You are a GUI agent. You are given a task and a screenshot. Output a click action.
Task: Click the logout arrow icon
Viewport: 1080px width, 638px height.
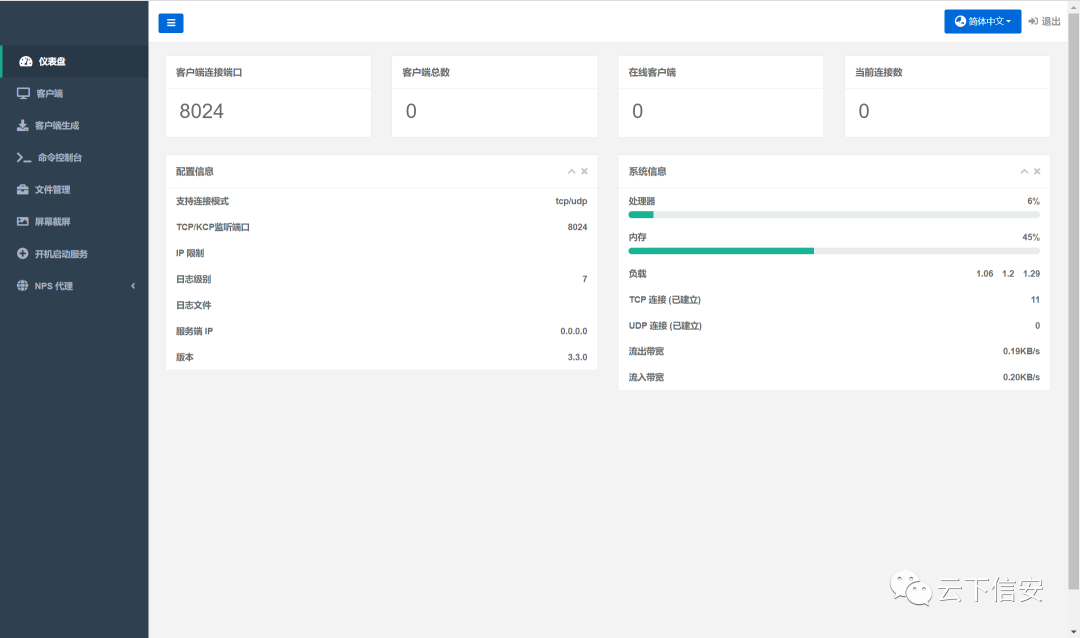pyautogui.click(x=1032, y=21)
